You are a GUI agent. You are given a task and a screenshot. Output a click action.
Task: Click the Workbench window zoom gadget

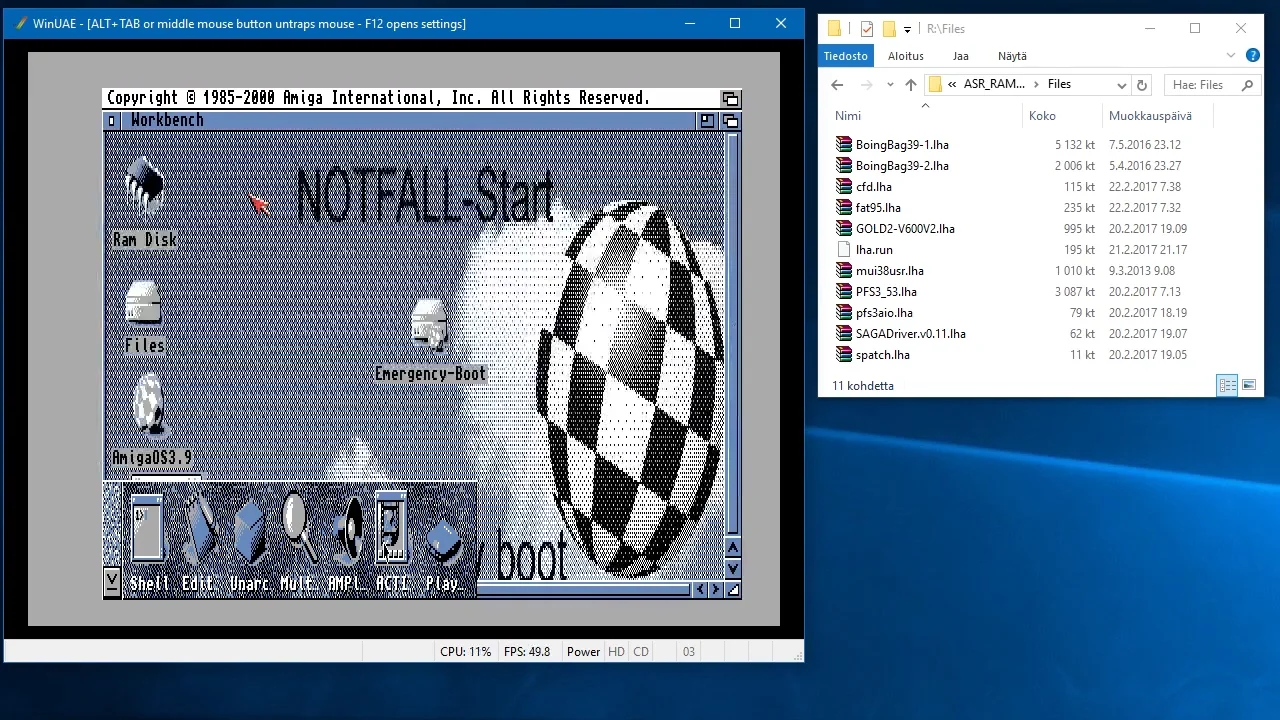[x=708, y=120]
